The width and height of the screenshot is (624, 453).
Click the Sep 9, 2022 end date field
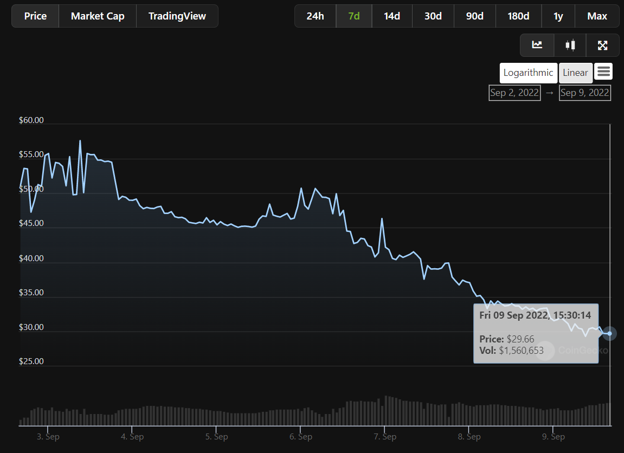coord(585,93)
